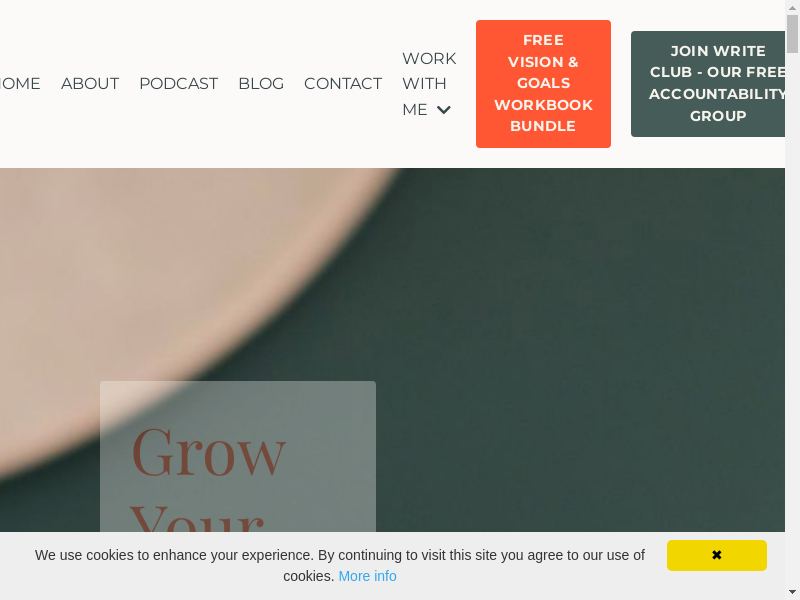Open the HOME menu link
Screen dimensions: 800x600
pyautogui.click(x=19, y=83)
